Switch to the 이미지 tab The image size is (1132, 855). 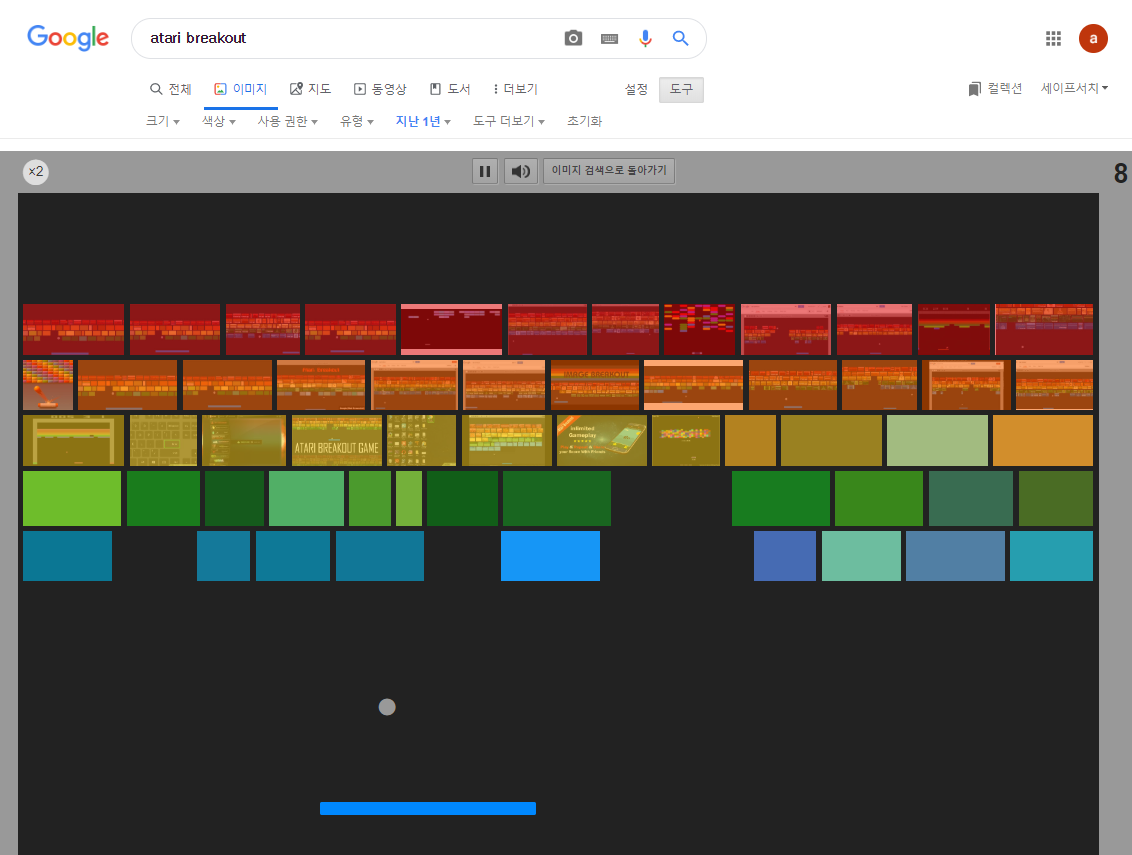(x=240, y=89)
